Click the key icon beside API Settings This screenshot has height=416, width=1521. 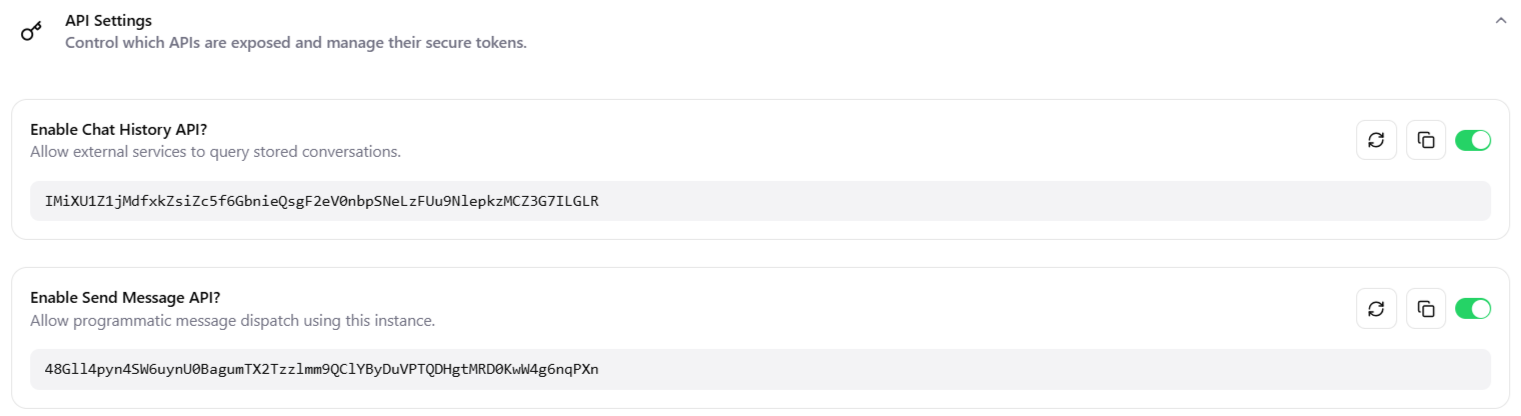pyautogui.click(x=32, y=31)
